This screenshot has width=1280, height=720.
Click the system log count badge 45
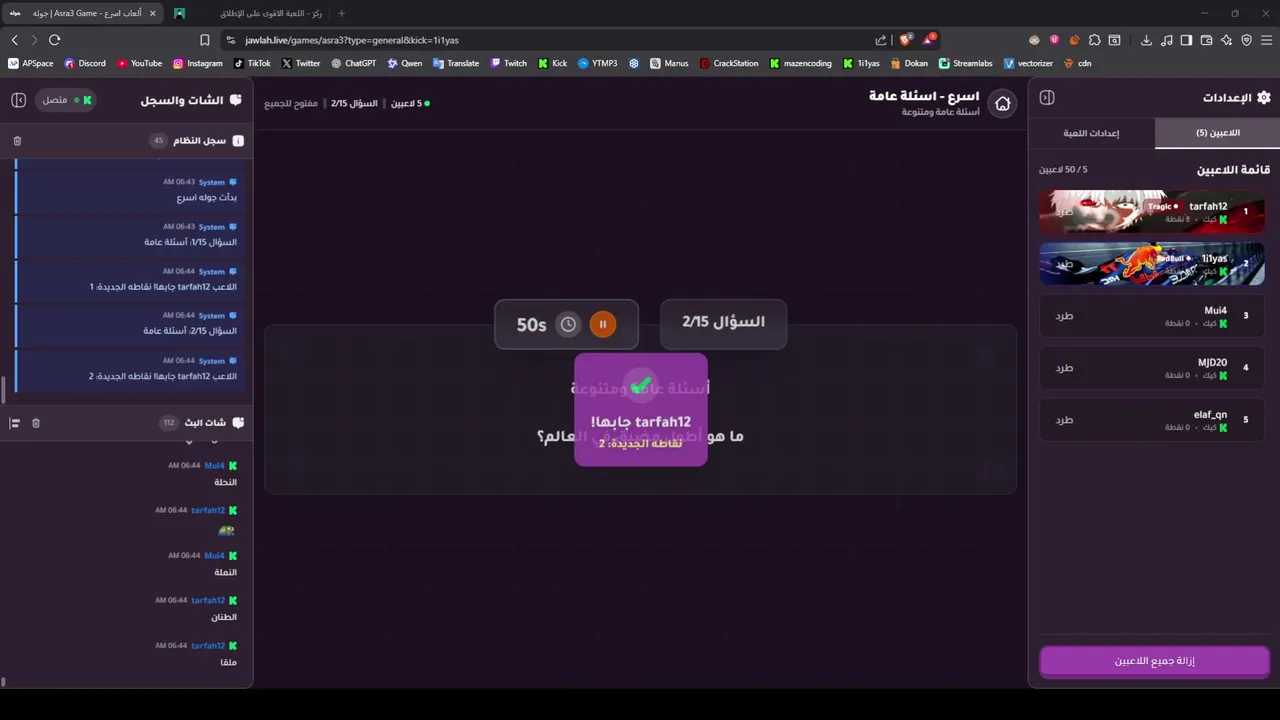158,141
